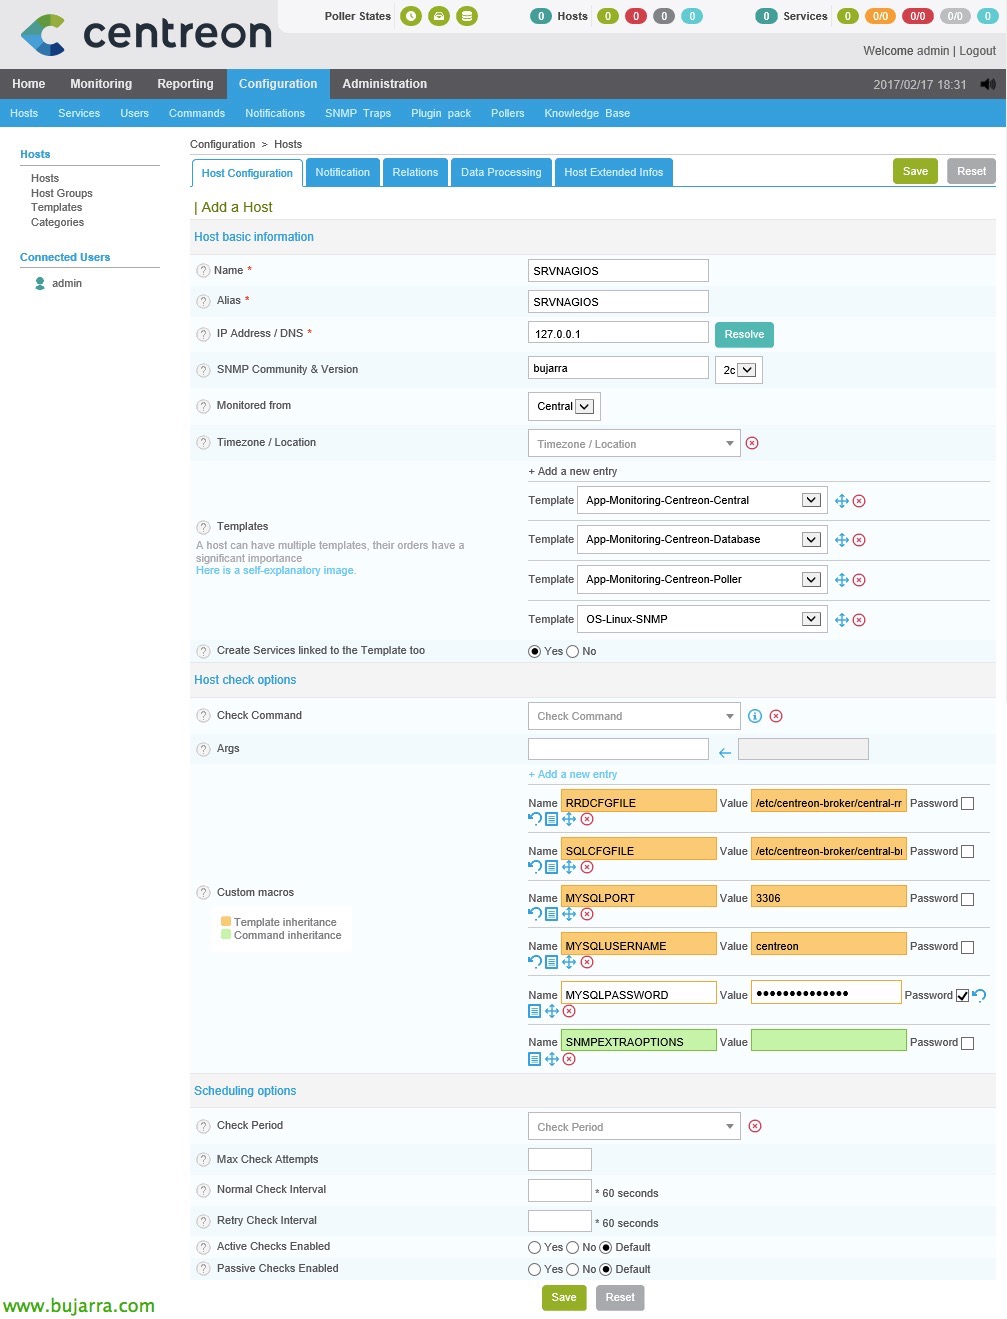Click move icon for App-Monitoring-Centreon-Central template

coord(842,501)
